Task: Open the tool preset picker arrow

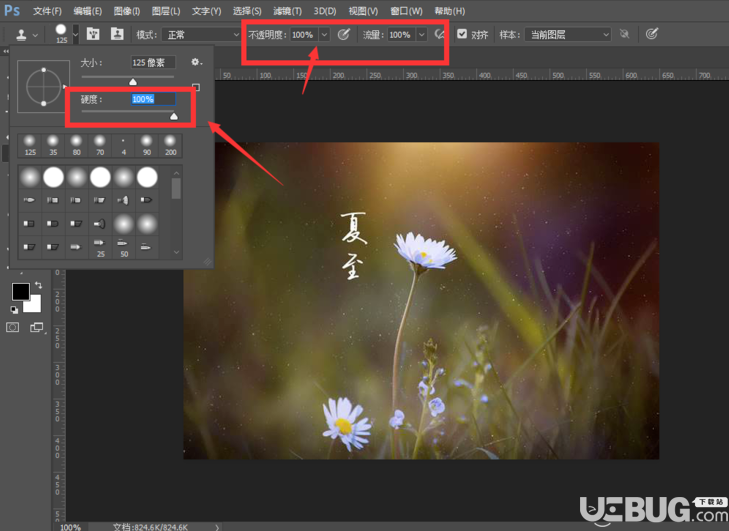Action: pyautogui.click(x=35, y=35)
